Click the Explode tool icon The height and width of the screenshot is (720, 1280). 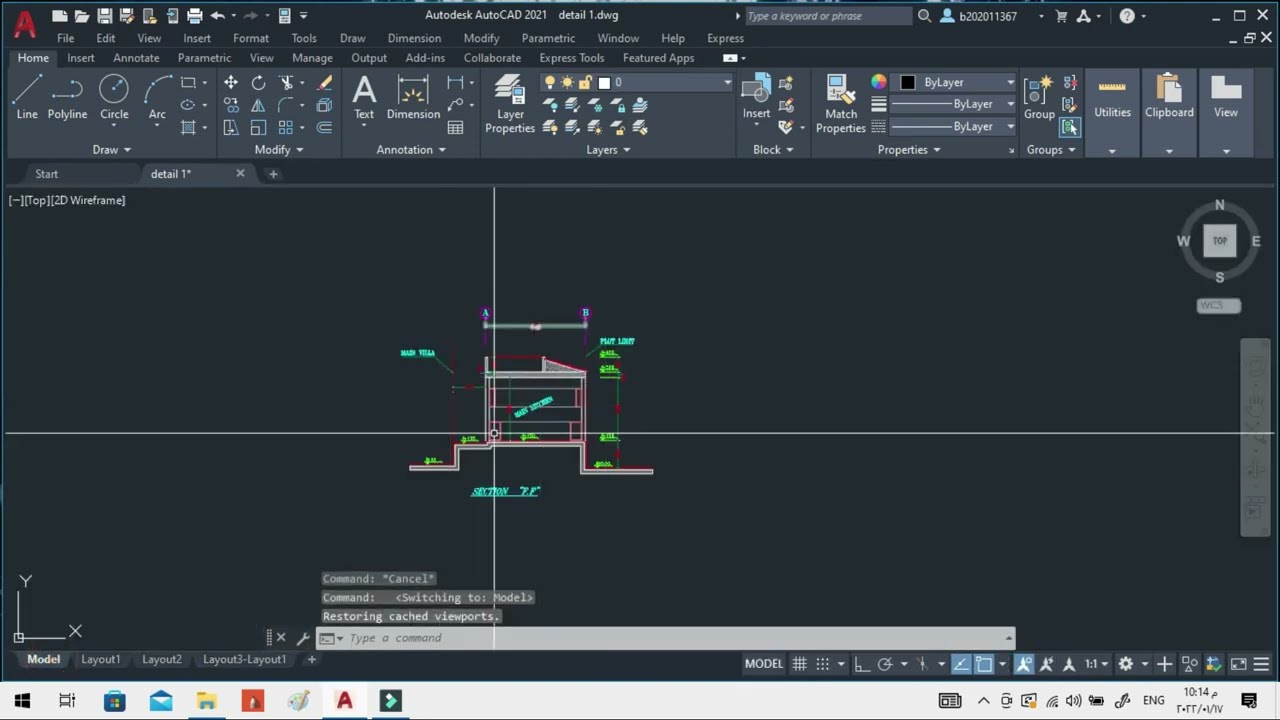tap(325, 105)
